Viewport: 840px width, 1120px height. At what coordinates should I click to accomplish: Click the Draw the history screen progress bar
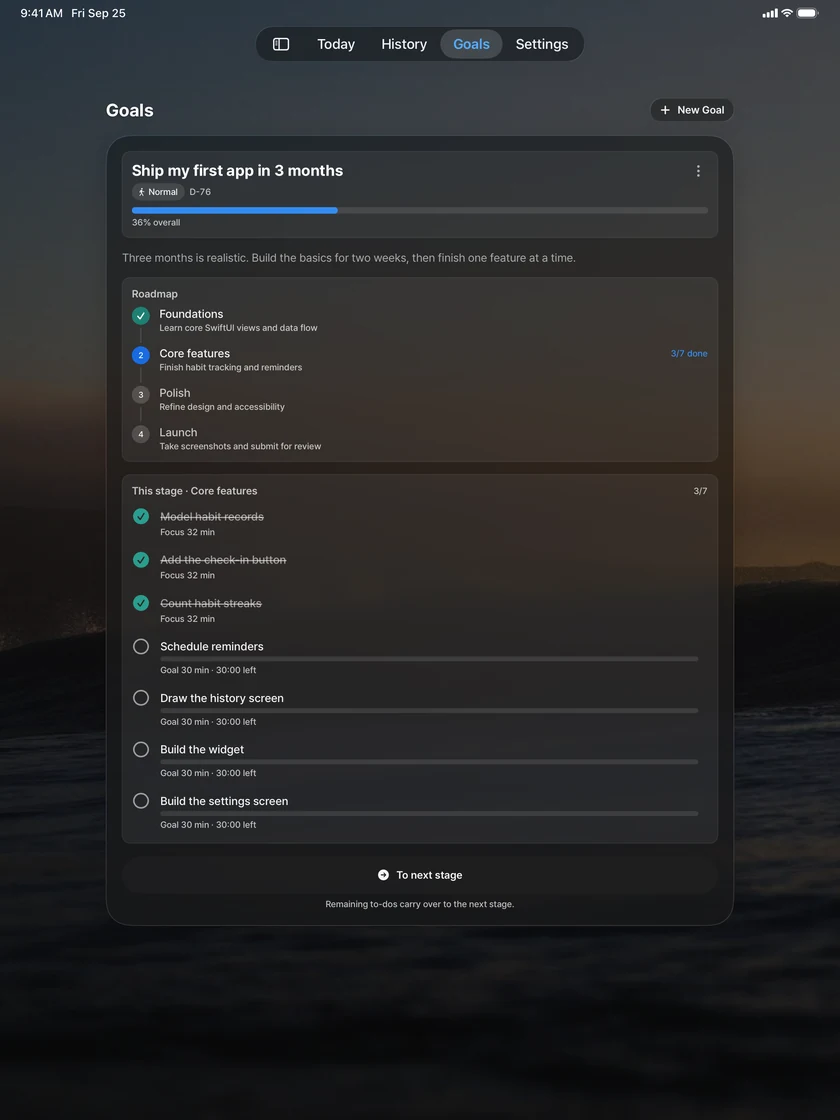[429, 710]
